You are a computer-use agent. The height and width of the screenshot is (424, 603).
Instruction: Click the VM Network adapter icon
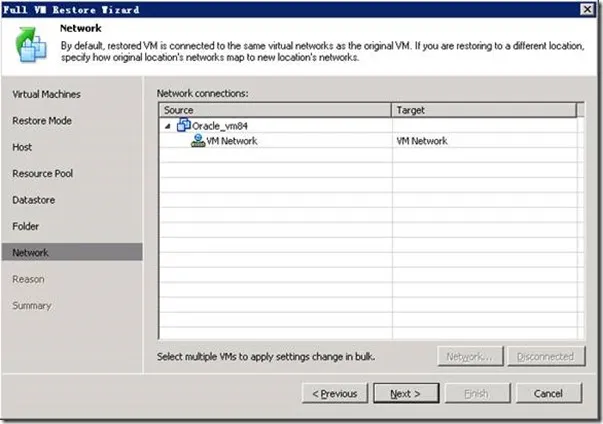[x=198, y=141]
